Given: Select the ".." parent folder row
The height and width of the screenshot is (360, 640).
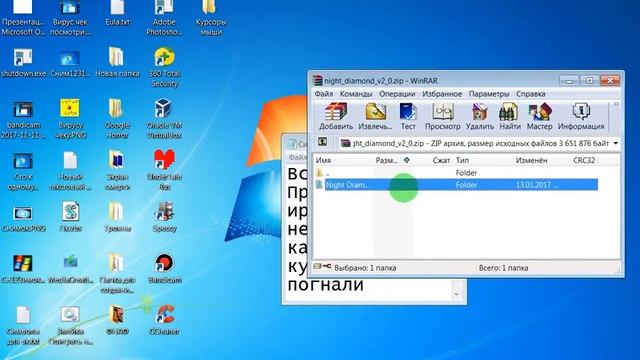Looking at the screenshot, I should (x=456, y=173).
